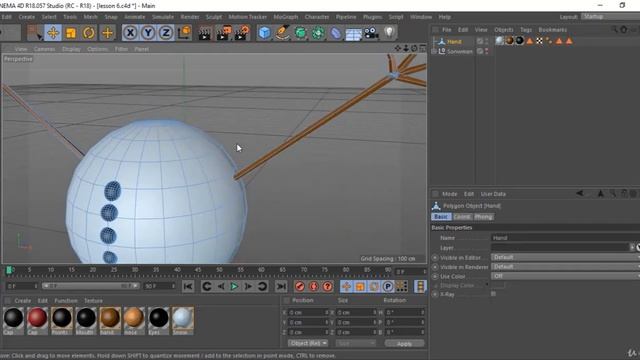The width and height of the screenshot is (640, 360).
Task: Open Edit Render Settings icon
Action: [242, 33]
